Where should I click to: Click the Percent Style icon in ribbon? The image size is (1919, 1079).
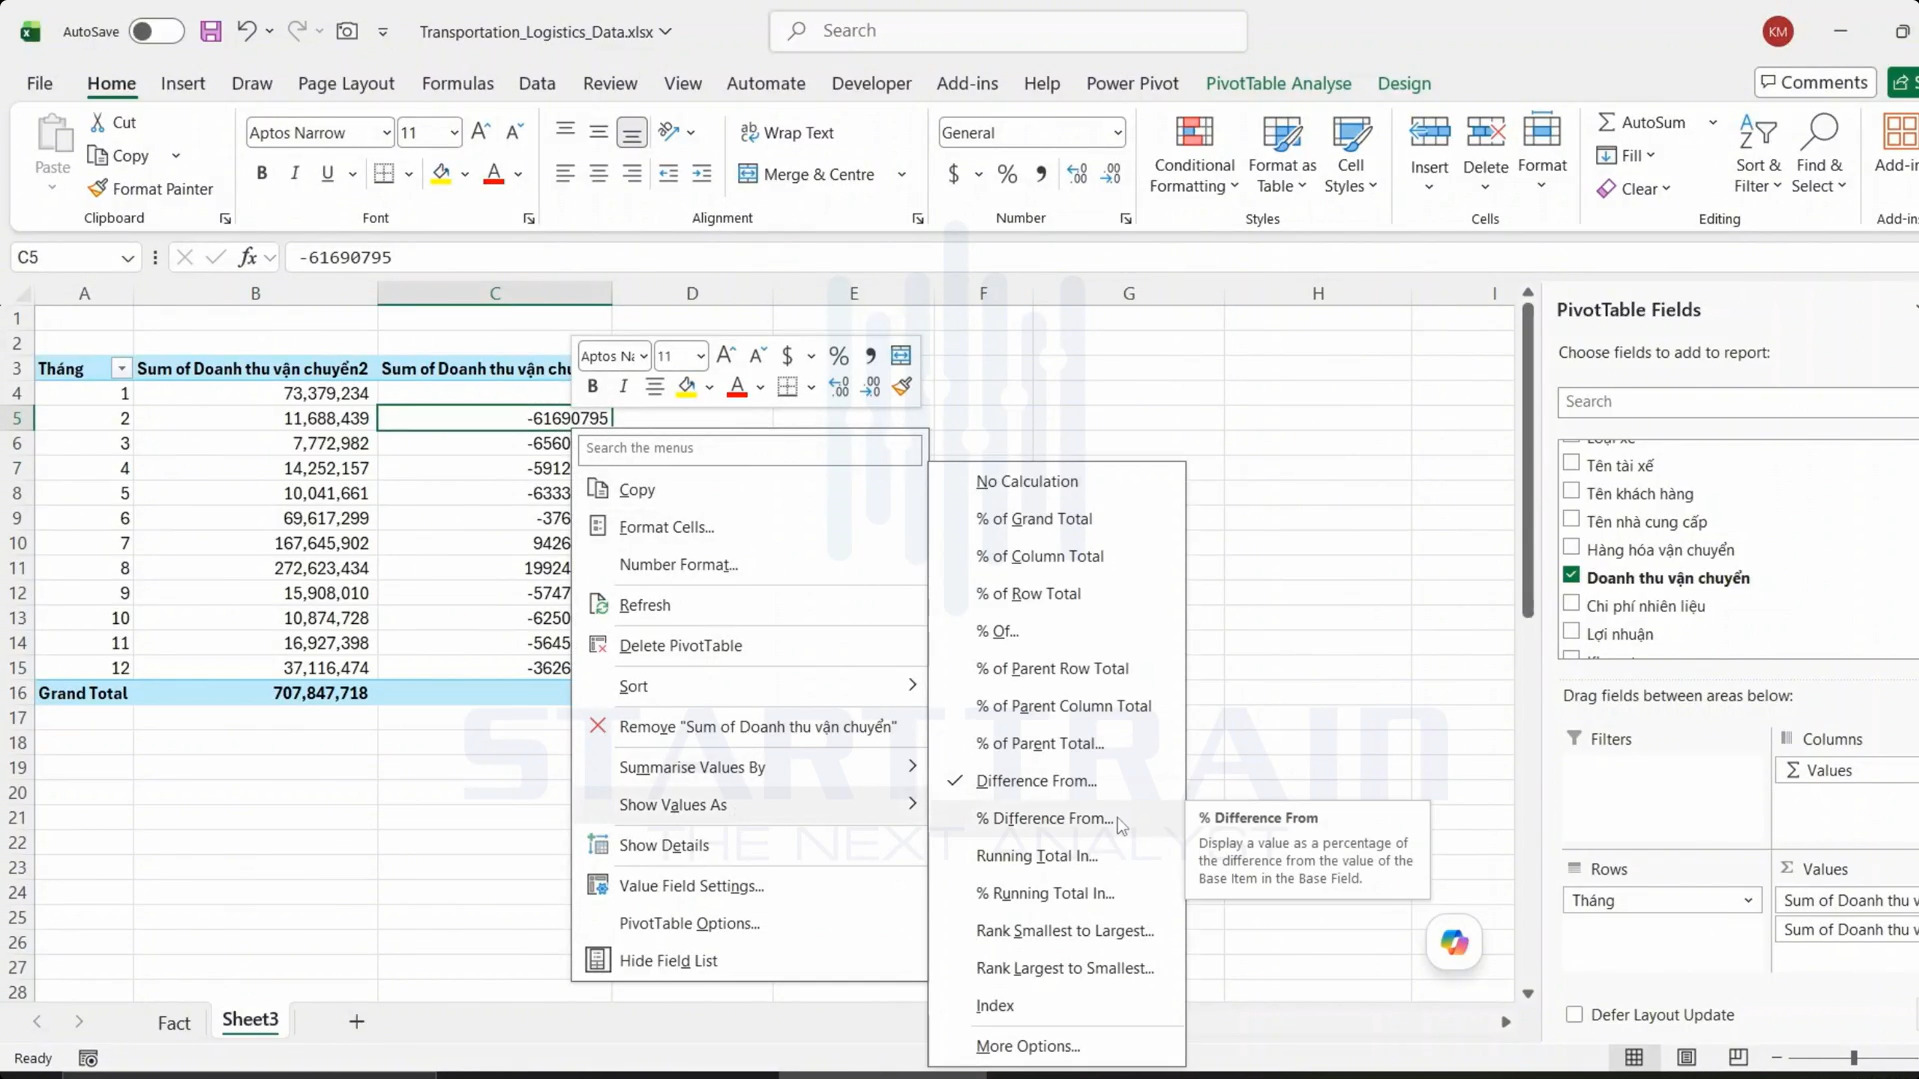pos(1007,174)
